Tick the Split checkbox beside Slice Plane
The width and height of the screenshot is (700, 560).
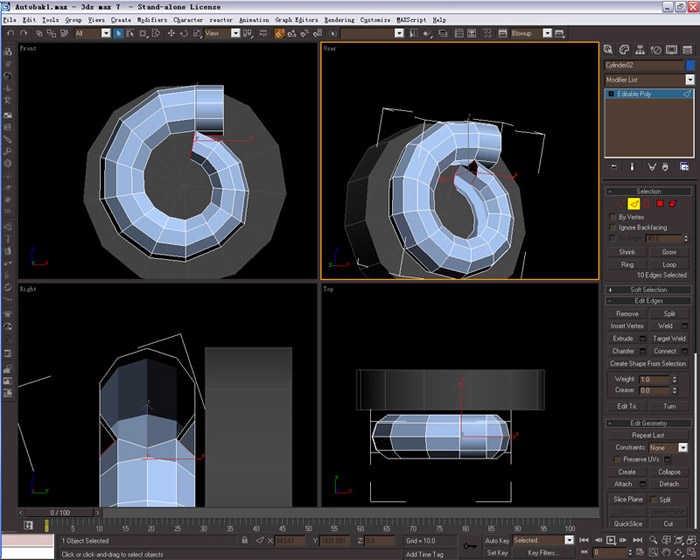pos(654,499)
